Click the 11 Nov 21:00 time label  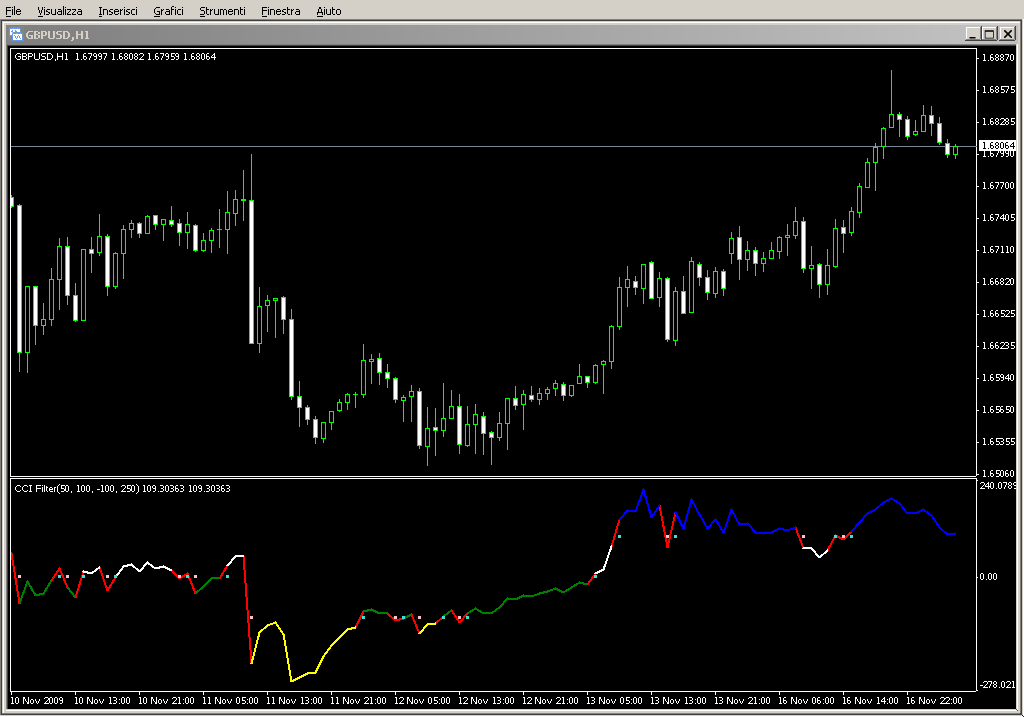358,701
